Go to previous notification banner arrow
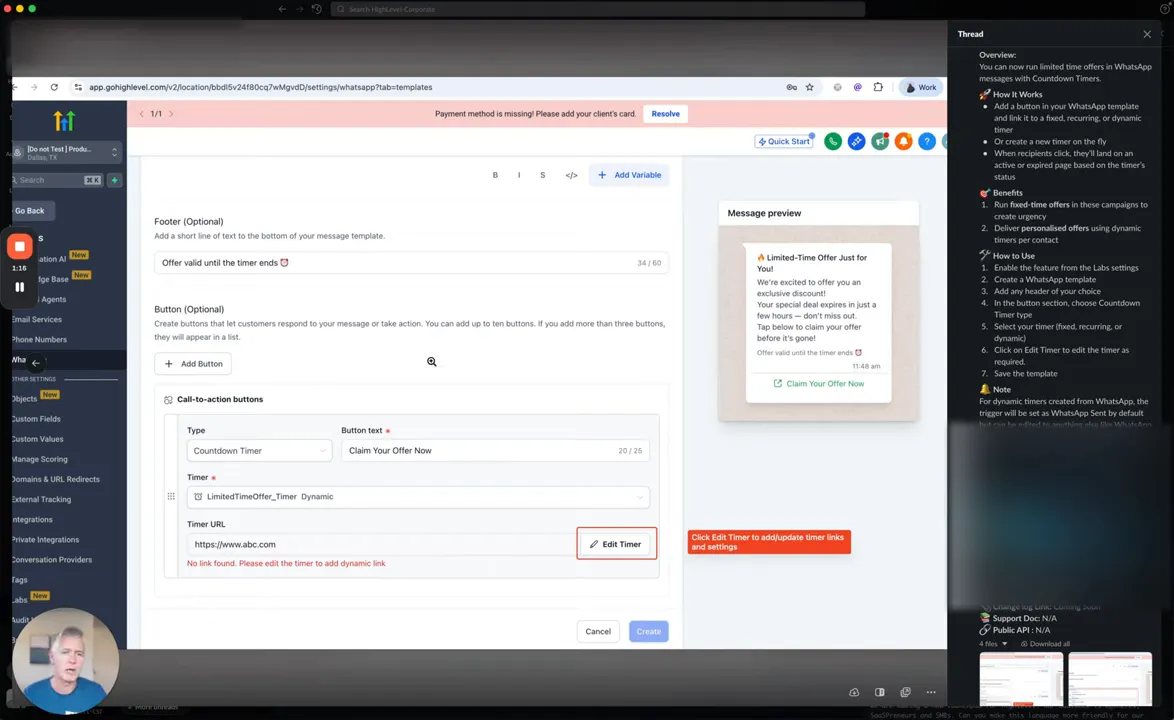 142,114
